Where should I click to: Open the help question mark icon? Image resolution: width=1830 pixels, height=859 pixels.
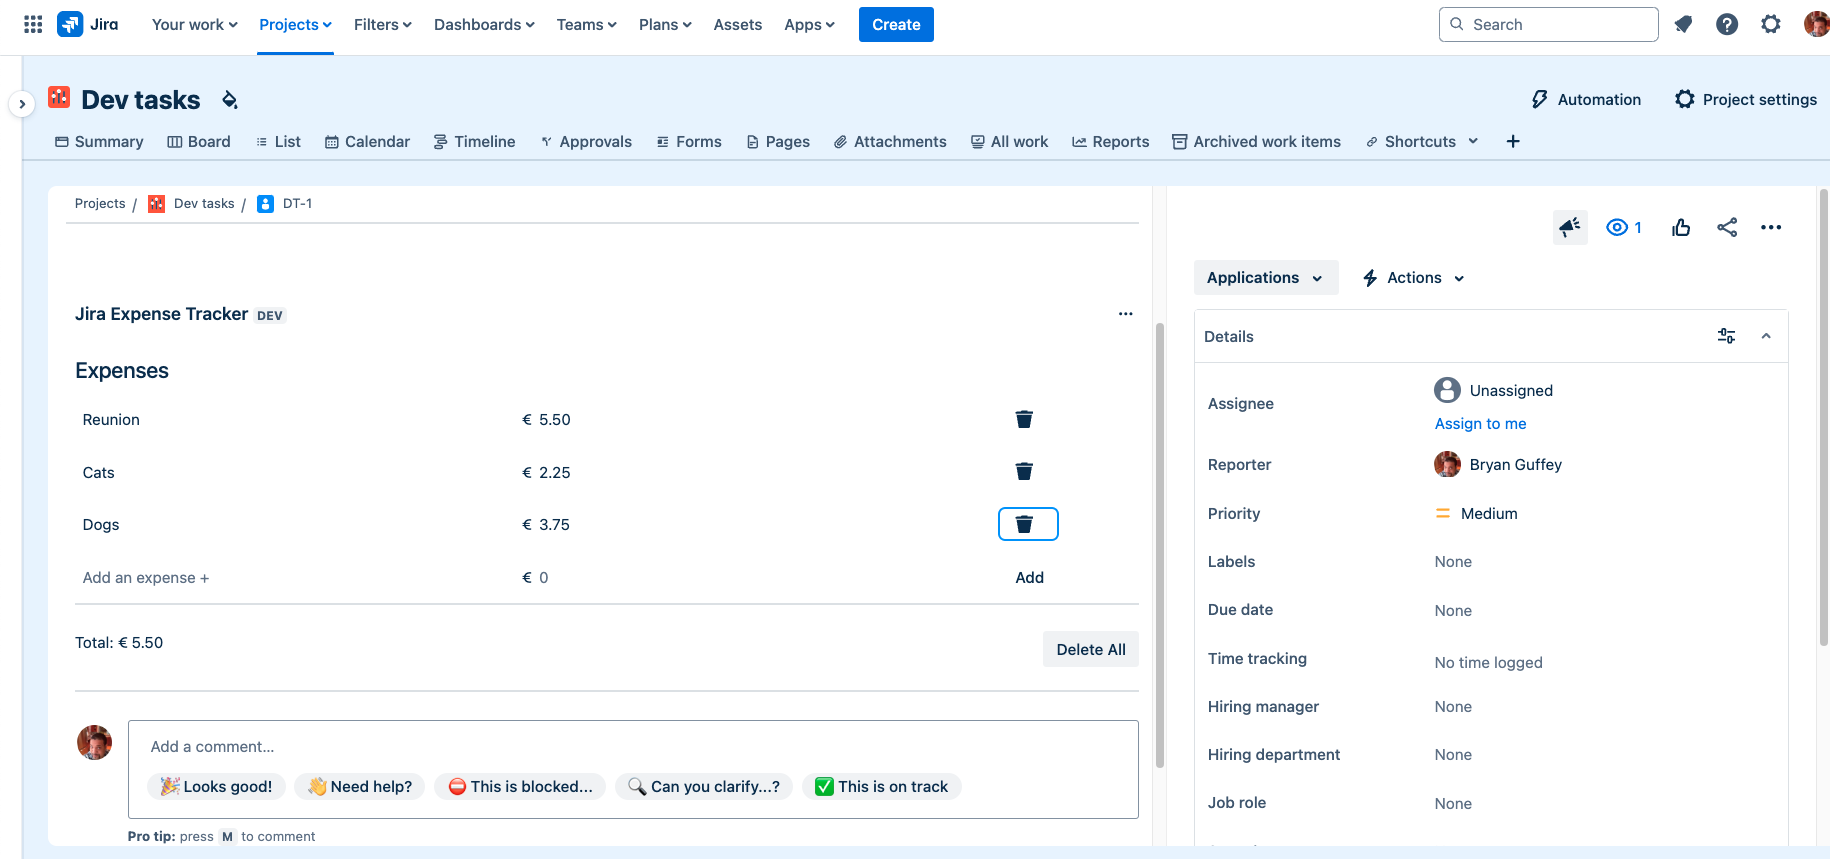click(x=1727, y=24)
